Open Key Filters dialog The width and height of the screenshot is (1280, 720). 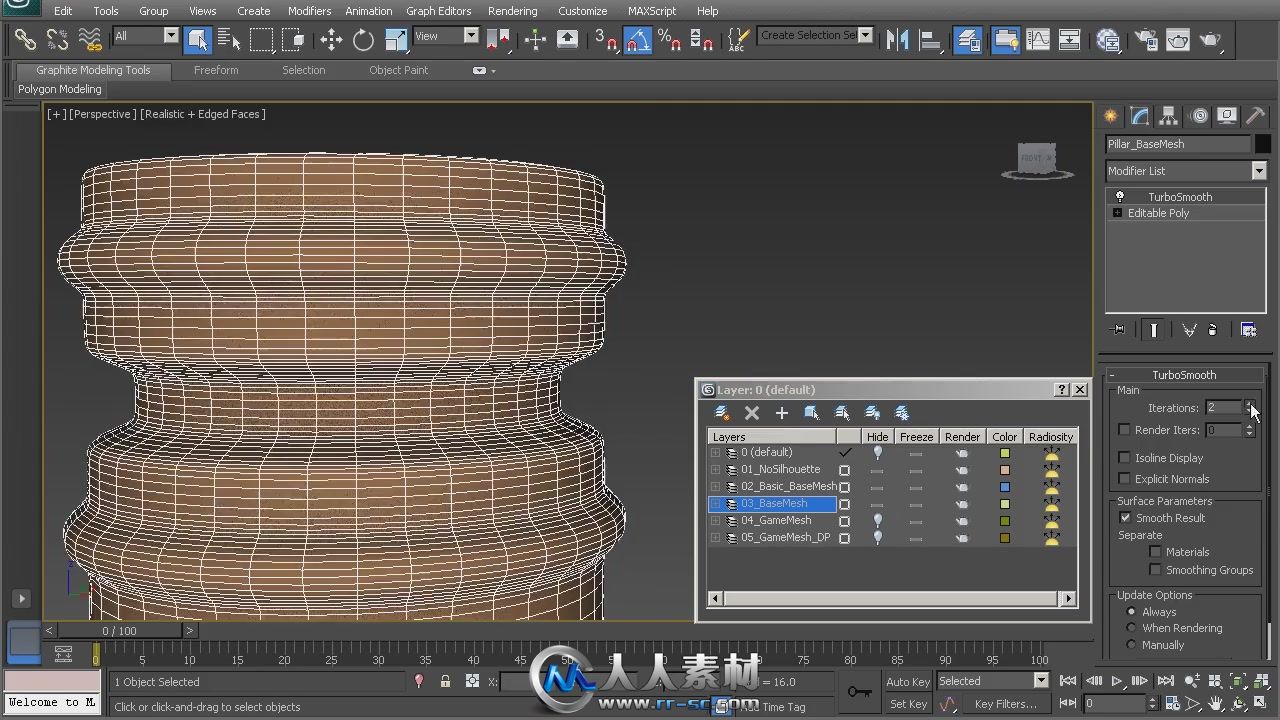(1005, 704)
